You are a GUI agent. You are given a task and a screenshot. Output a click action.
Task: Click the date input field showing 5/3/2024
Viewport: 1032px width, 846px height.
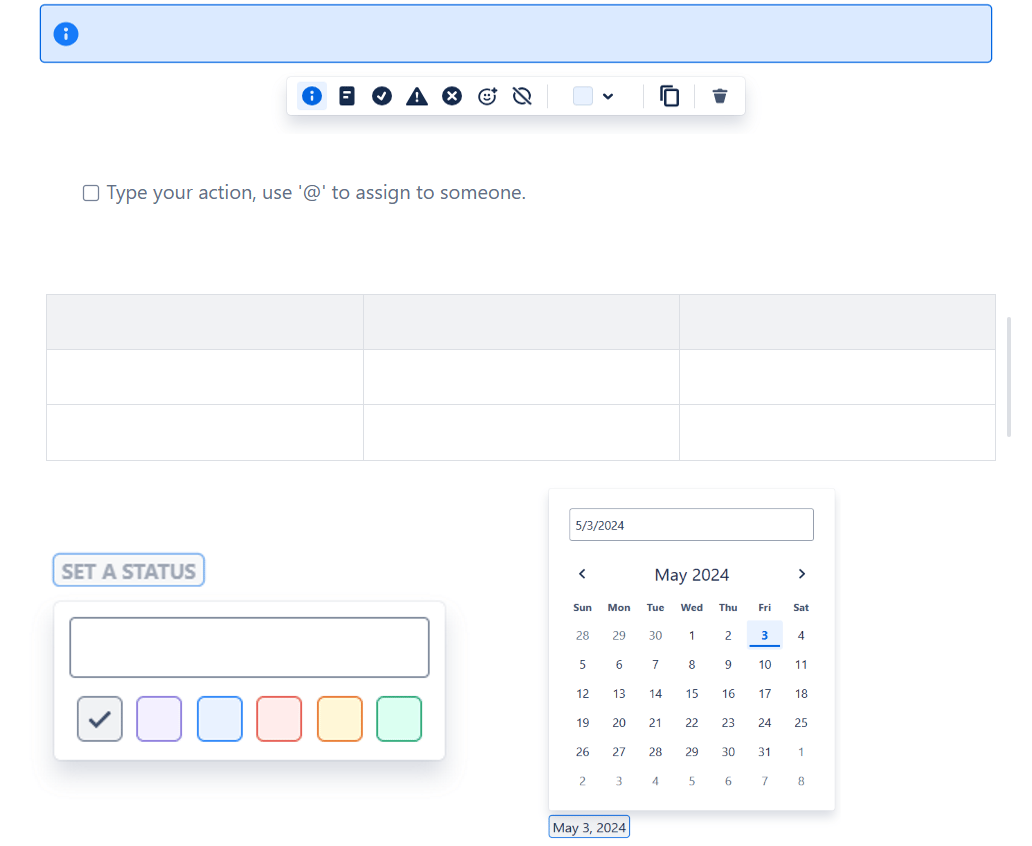(x=691, y=525)
